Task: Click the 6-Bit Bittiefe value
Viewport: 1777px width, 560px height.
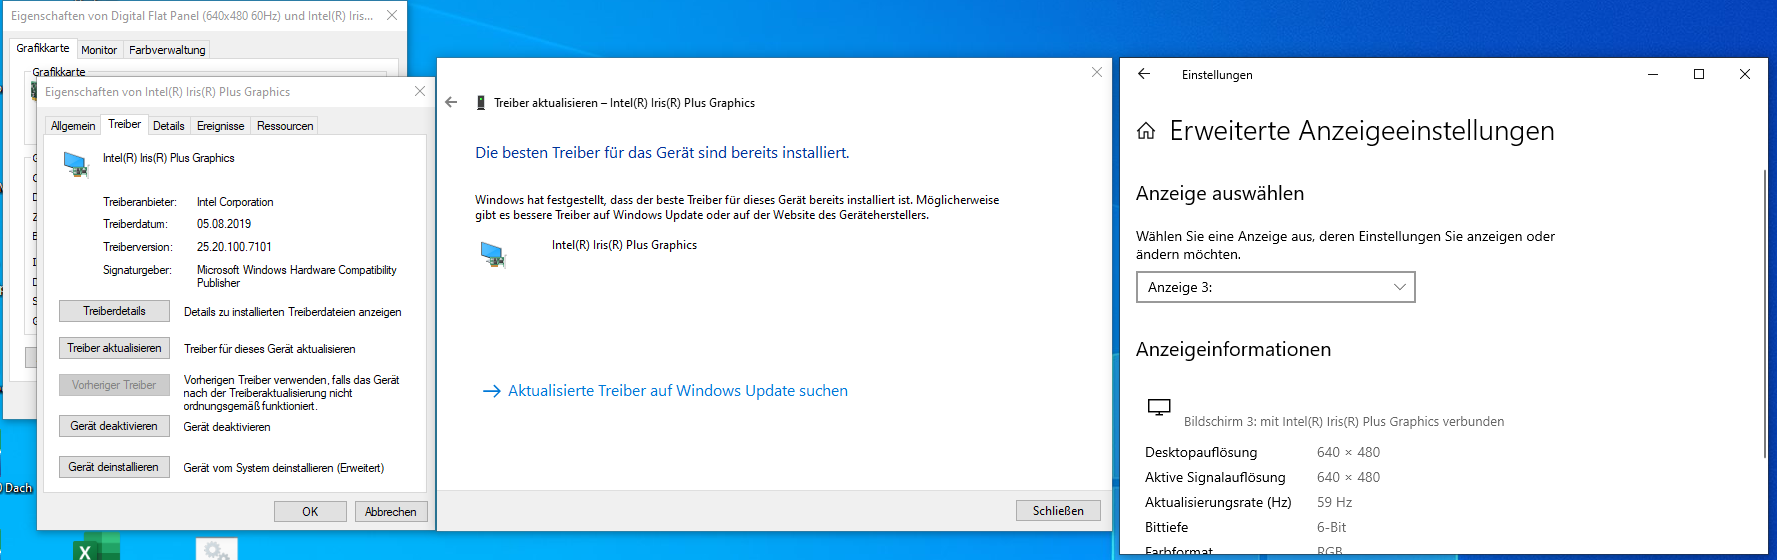Action: [x=1331, y=527]
